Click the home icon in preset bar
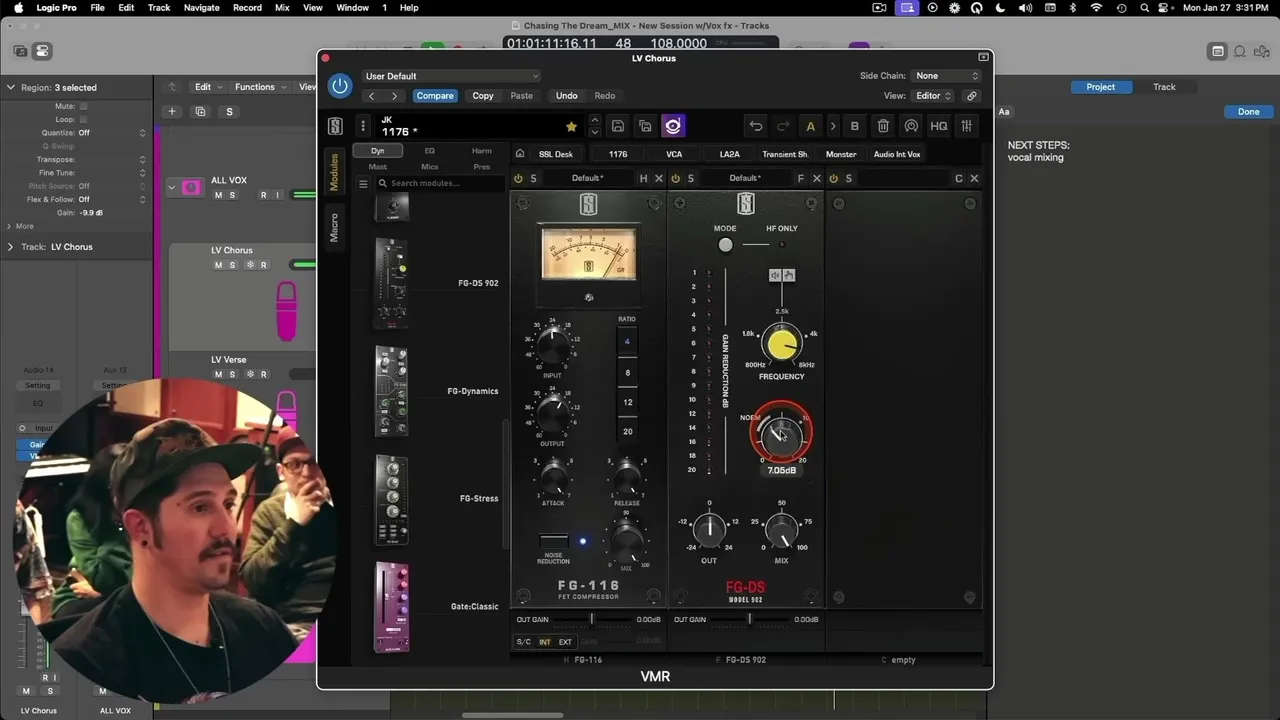Image resolution: width=1280 pixels, height=720 pixels. (520, 154)
